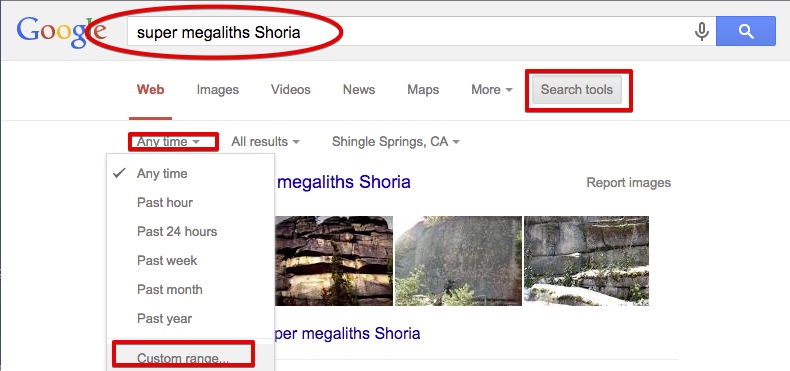Screen dimensions: 790x371
Task: Expand the Any time dropdown
Action: point(168,142)
